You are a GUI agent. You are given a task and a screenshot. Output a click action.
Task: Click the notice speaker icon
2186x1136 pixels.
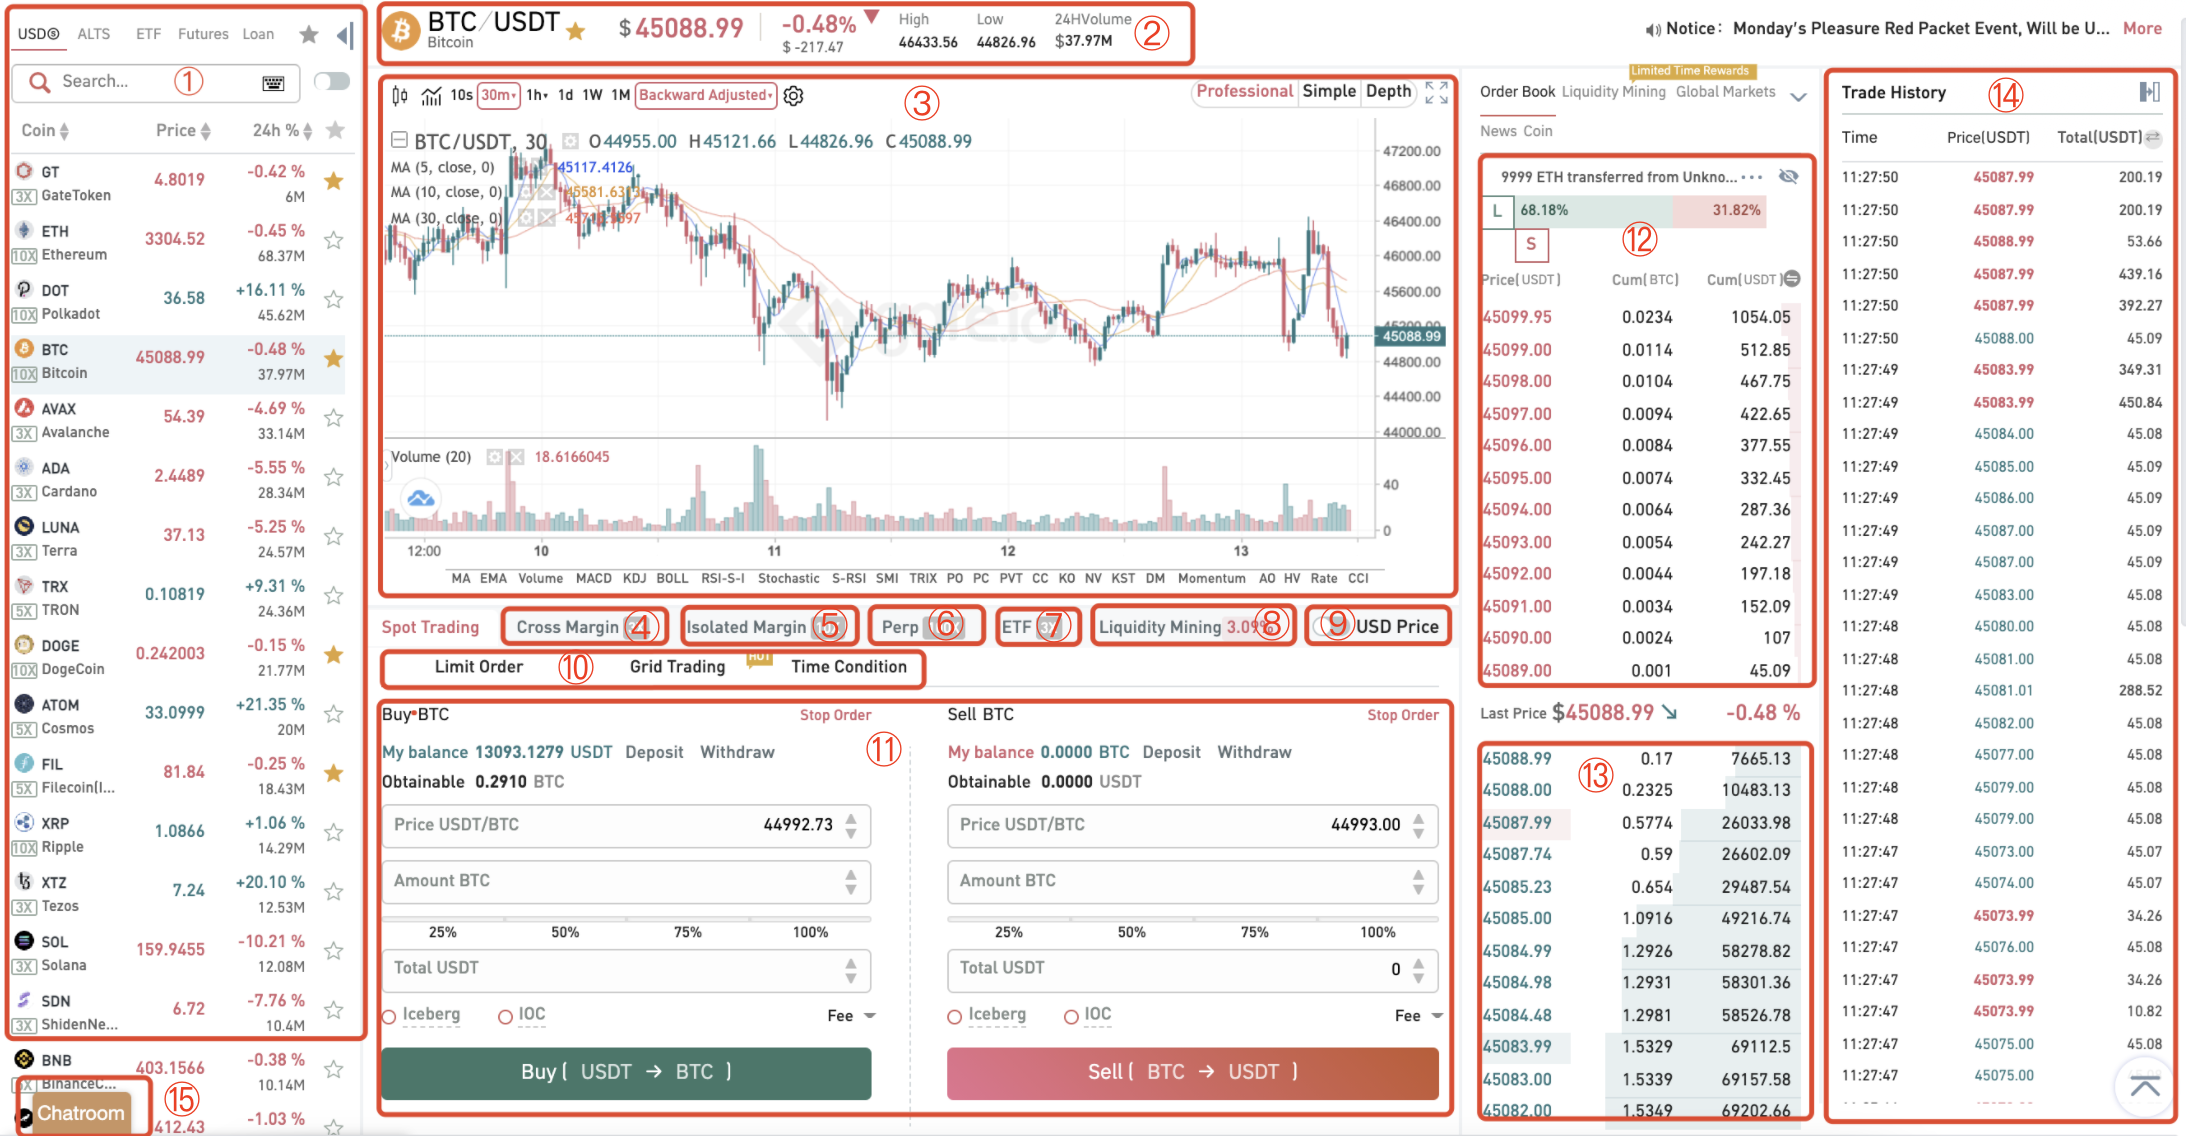click(x=1653, y=29)
